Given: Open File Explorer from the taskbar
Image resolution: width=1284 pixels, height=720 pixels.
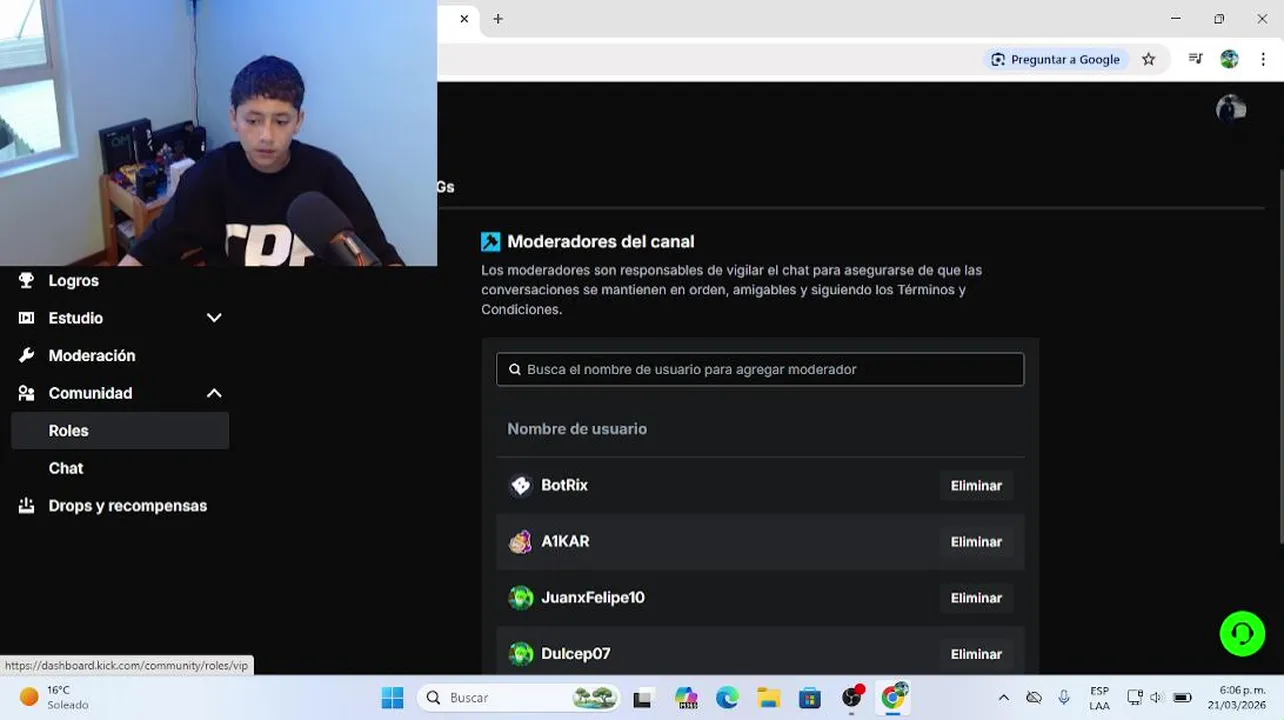Looking at the screenshot, I should (x=768, y=698).
